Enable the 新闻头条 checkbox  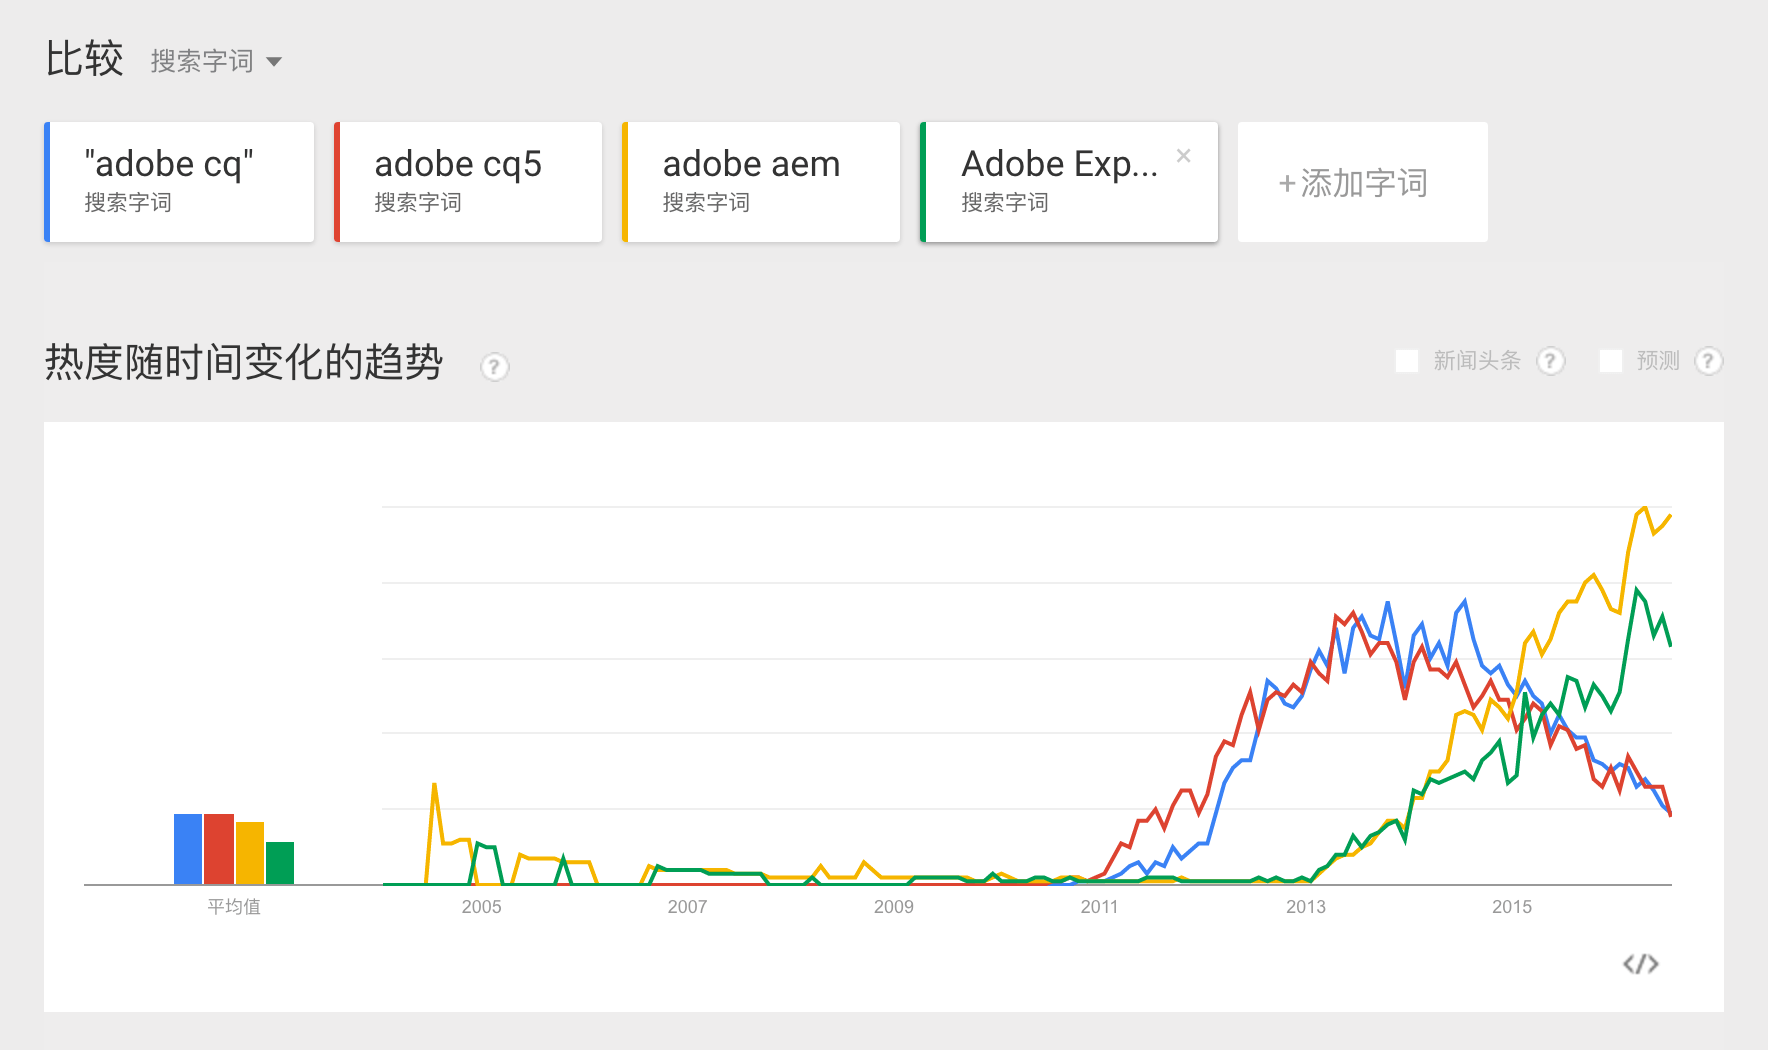[1407, 361]
